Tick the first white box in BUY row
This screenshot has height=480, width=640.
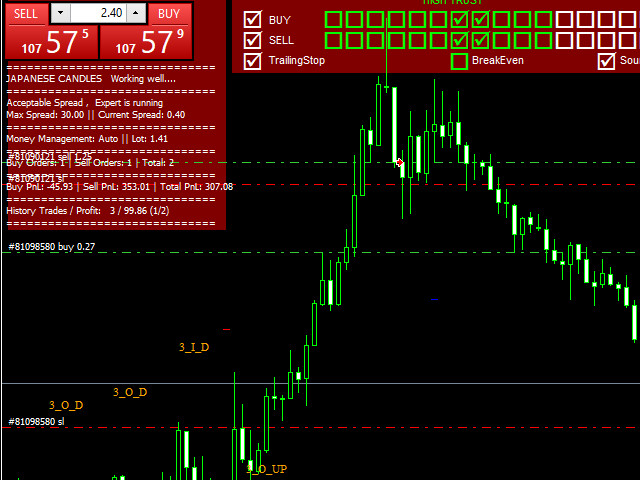click(564, 20)
